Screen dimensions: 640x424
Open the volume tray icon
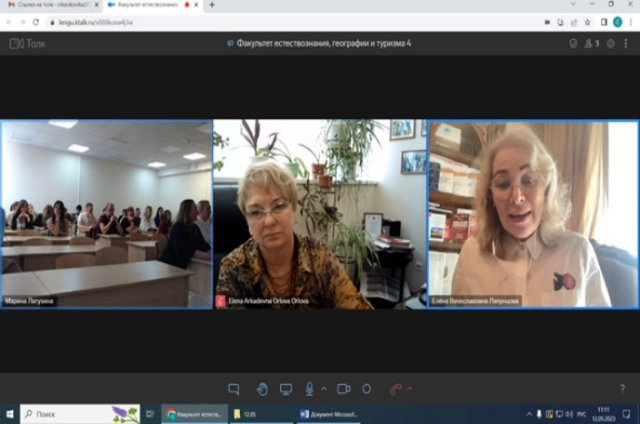pos(569,414)
